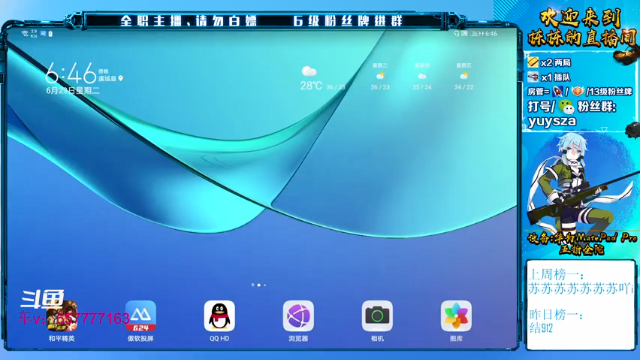This screenshot has width=640, height=360.
Task: Tap the date line under the clock
Action: 73,91
